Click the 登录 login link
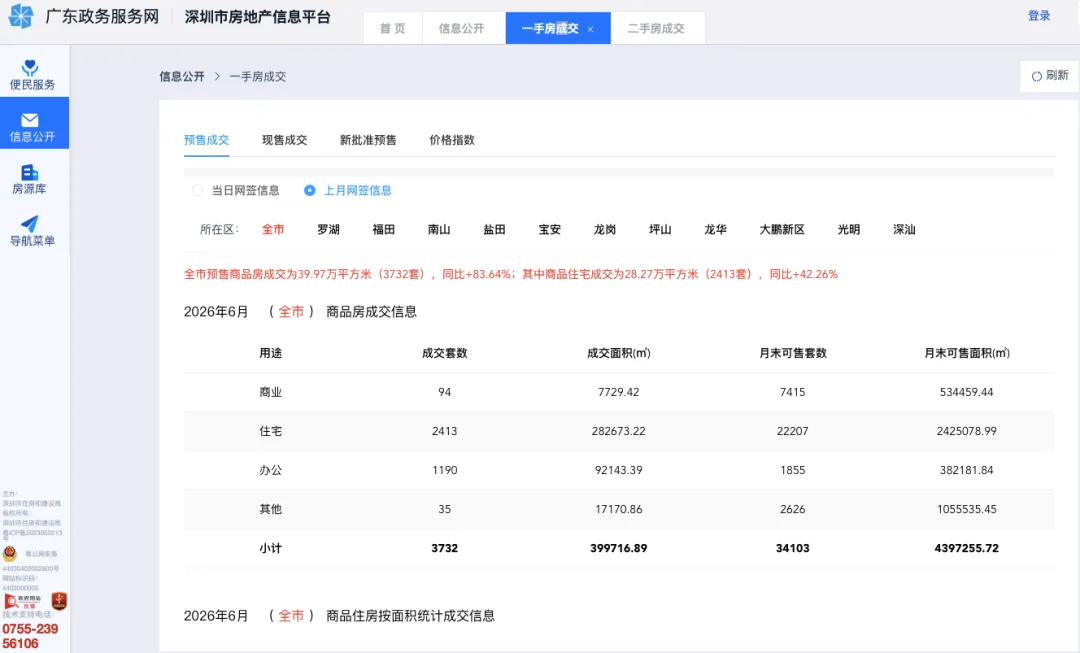This screenshot has width=1080, height=653. 1039,15
